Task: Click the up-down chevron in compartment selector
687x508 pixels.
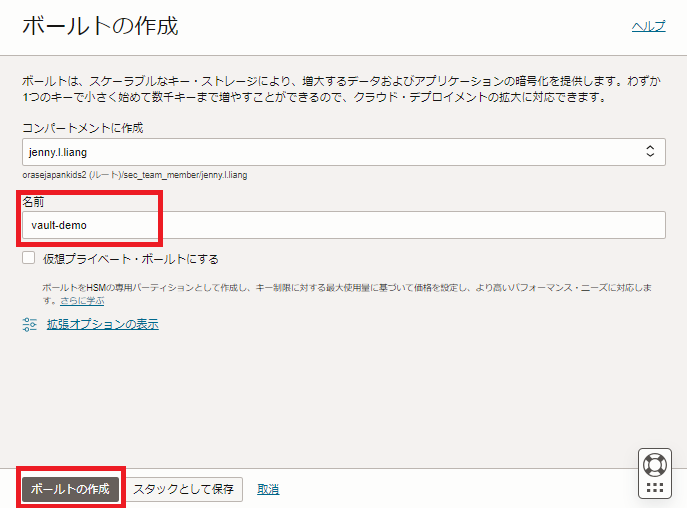Action: 649,152
